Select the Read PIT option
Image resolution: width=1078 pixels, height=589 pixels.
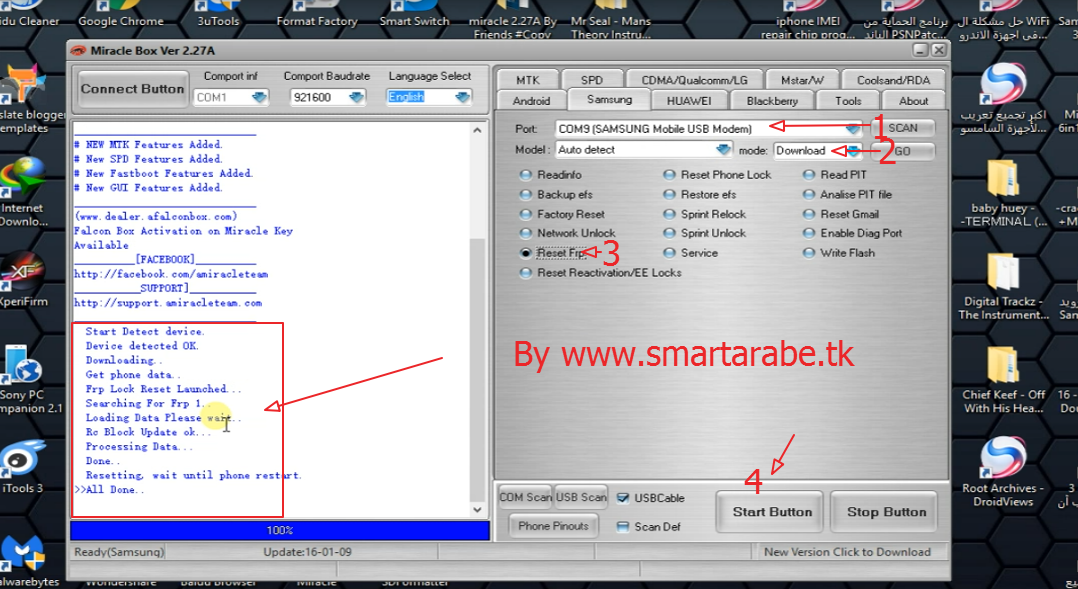808,175
